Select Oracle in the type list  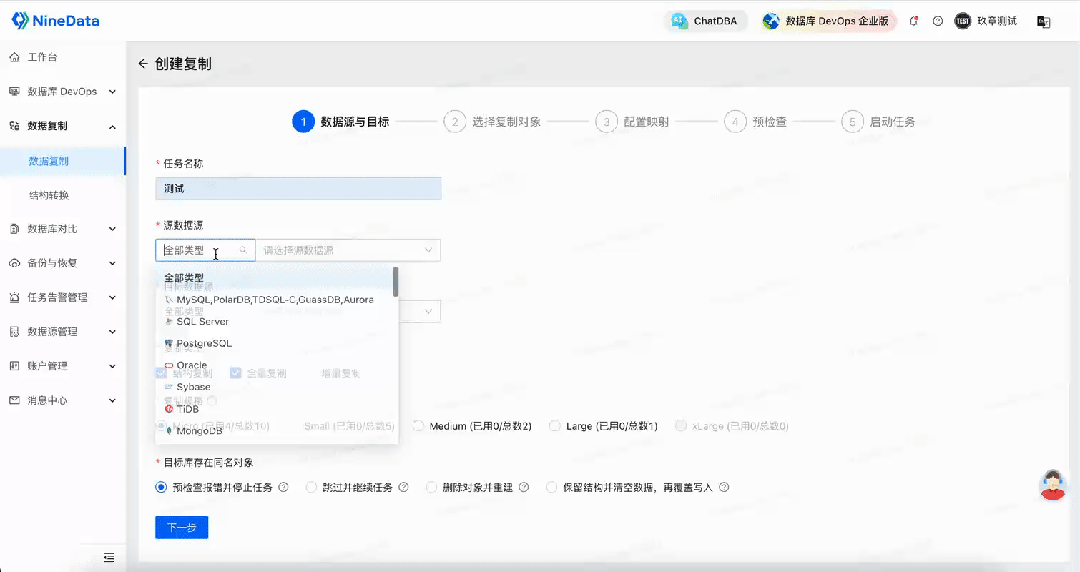coord(274,365)
